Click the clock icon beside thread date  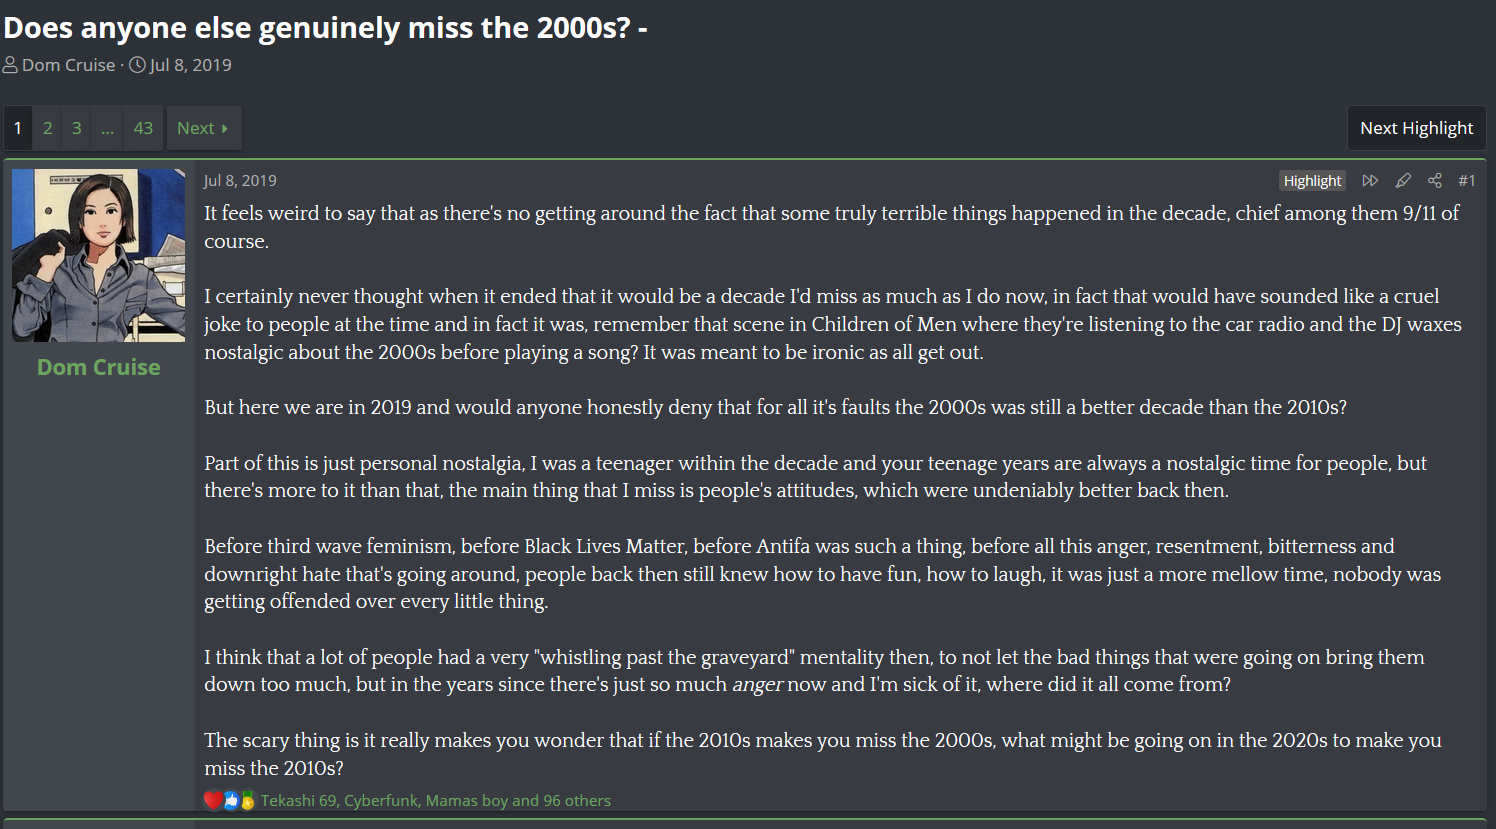(138, 65)
